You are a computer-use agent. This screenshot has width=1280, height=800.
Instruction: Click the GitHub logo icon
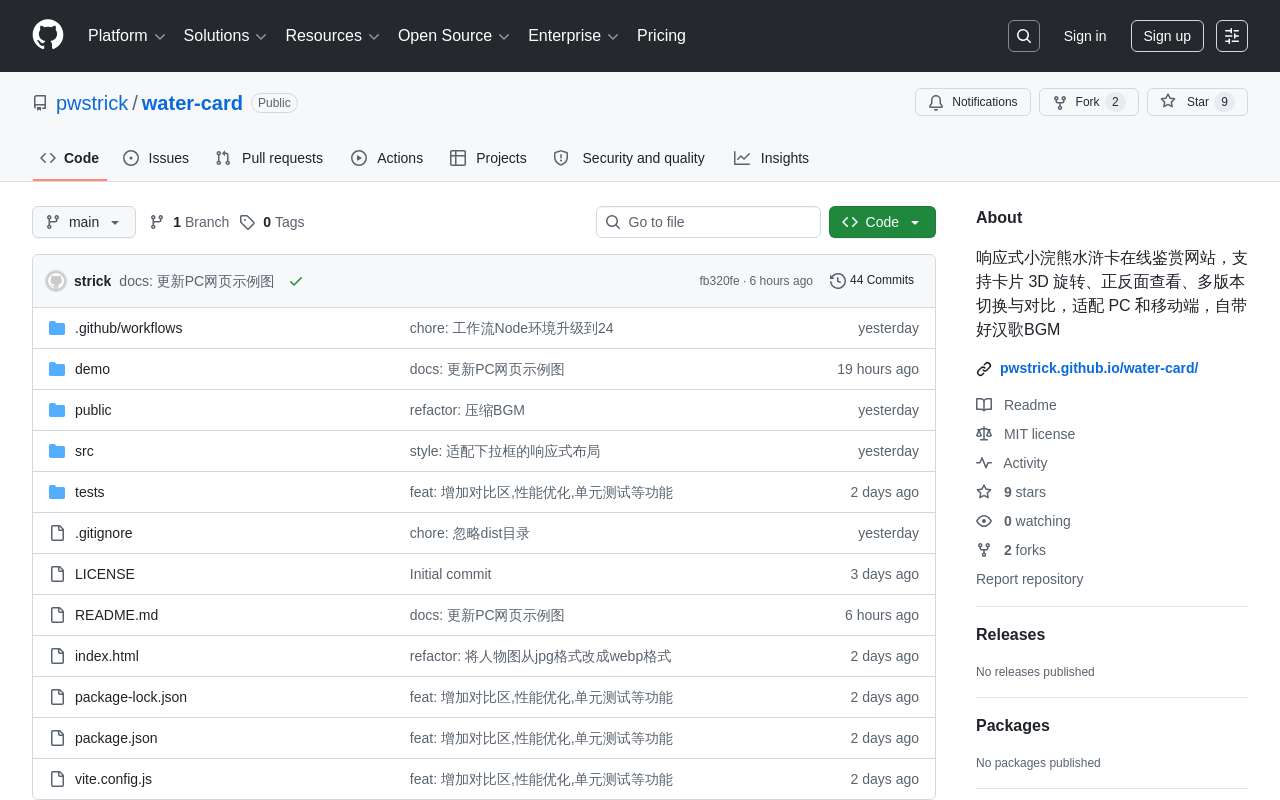pos(48,35)
